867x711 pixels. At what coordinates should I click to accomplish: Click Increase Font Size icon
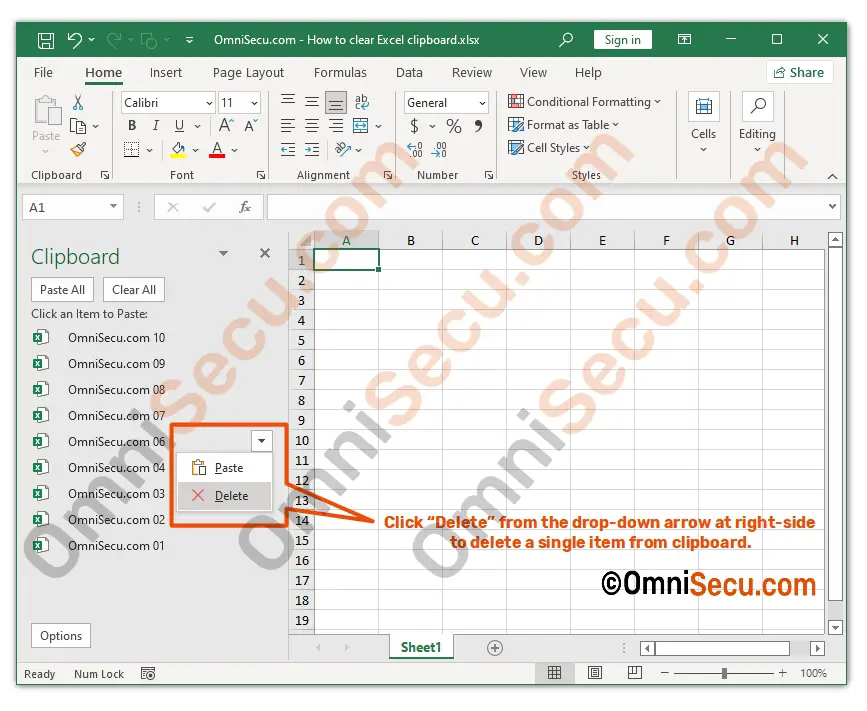[x=226, y=126]
